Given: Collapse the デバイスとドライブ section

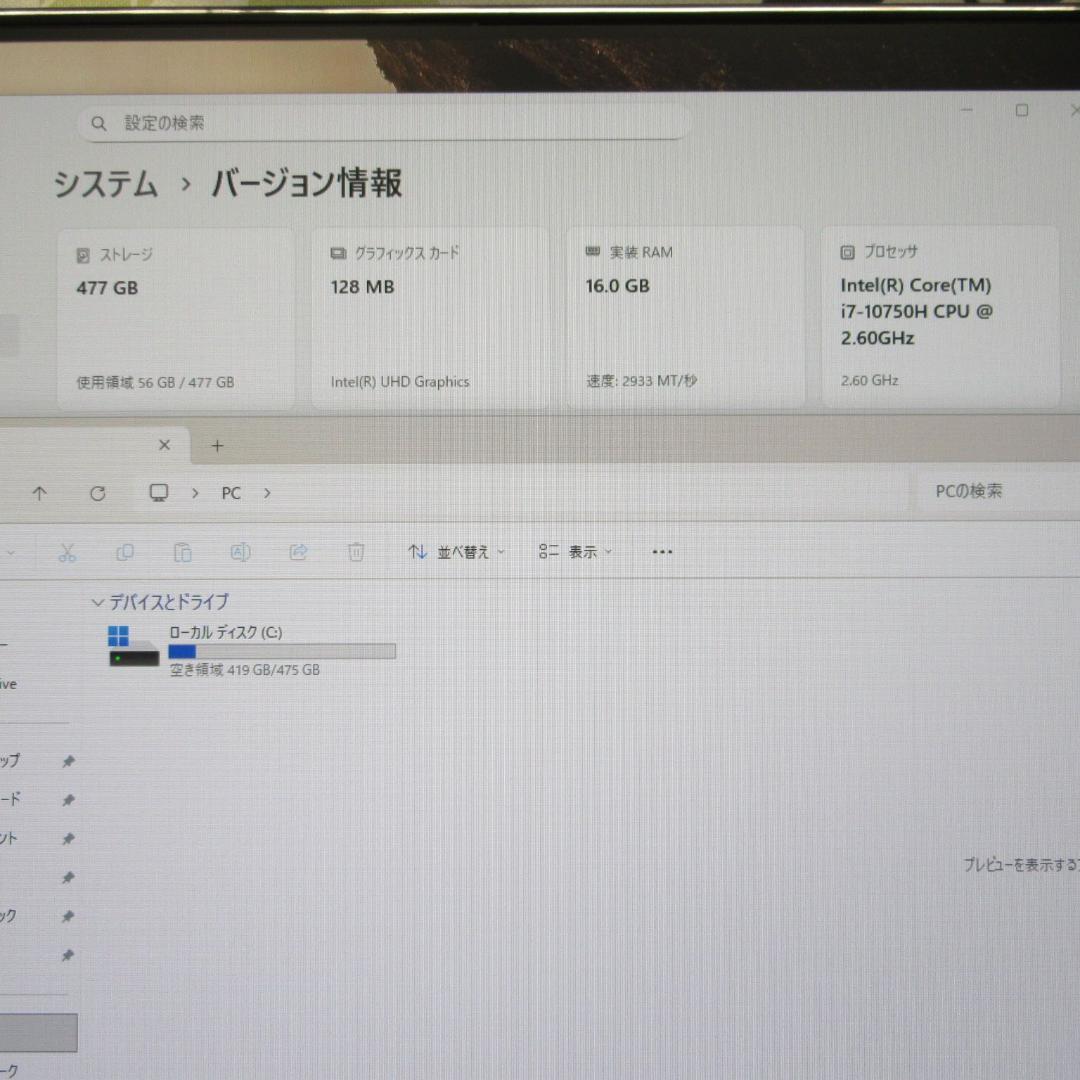Looking at the screenshot, I should pos(97,602).
